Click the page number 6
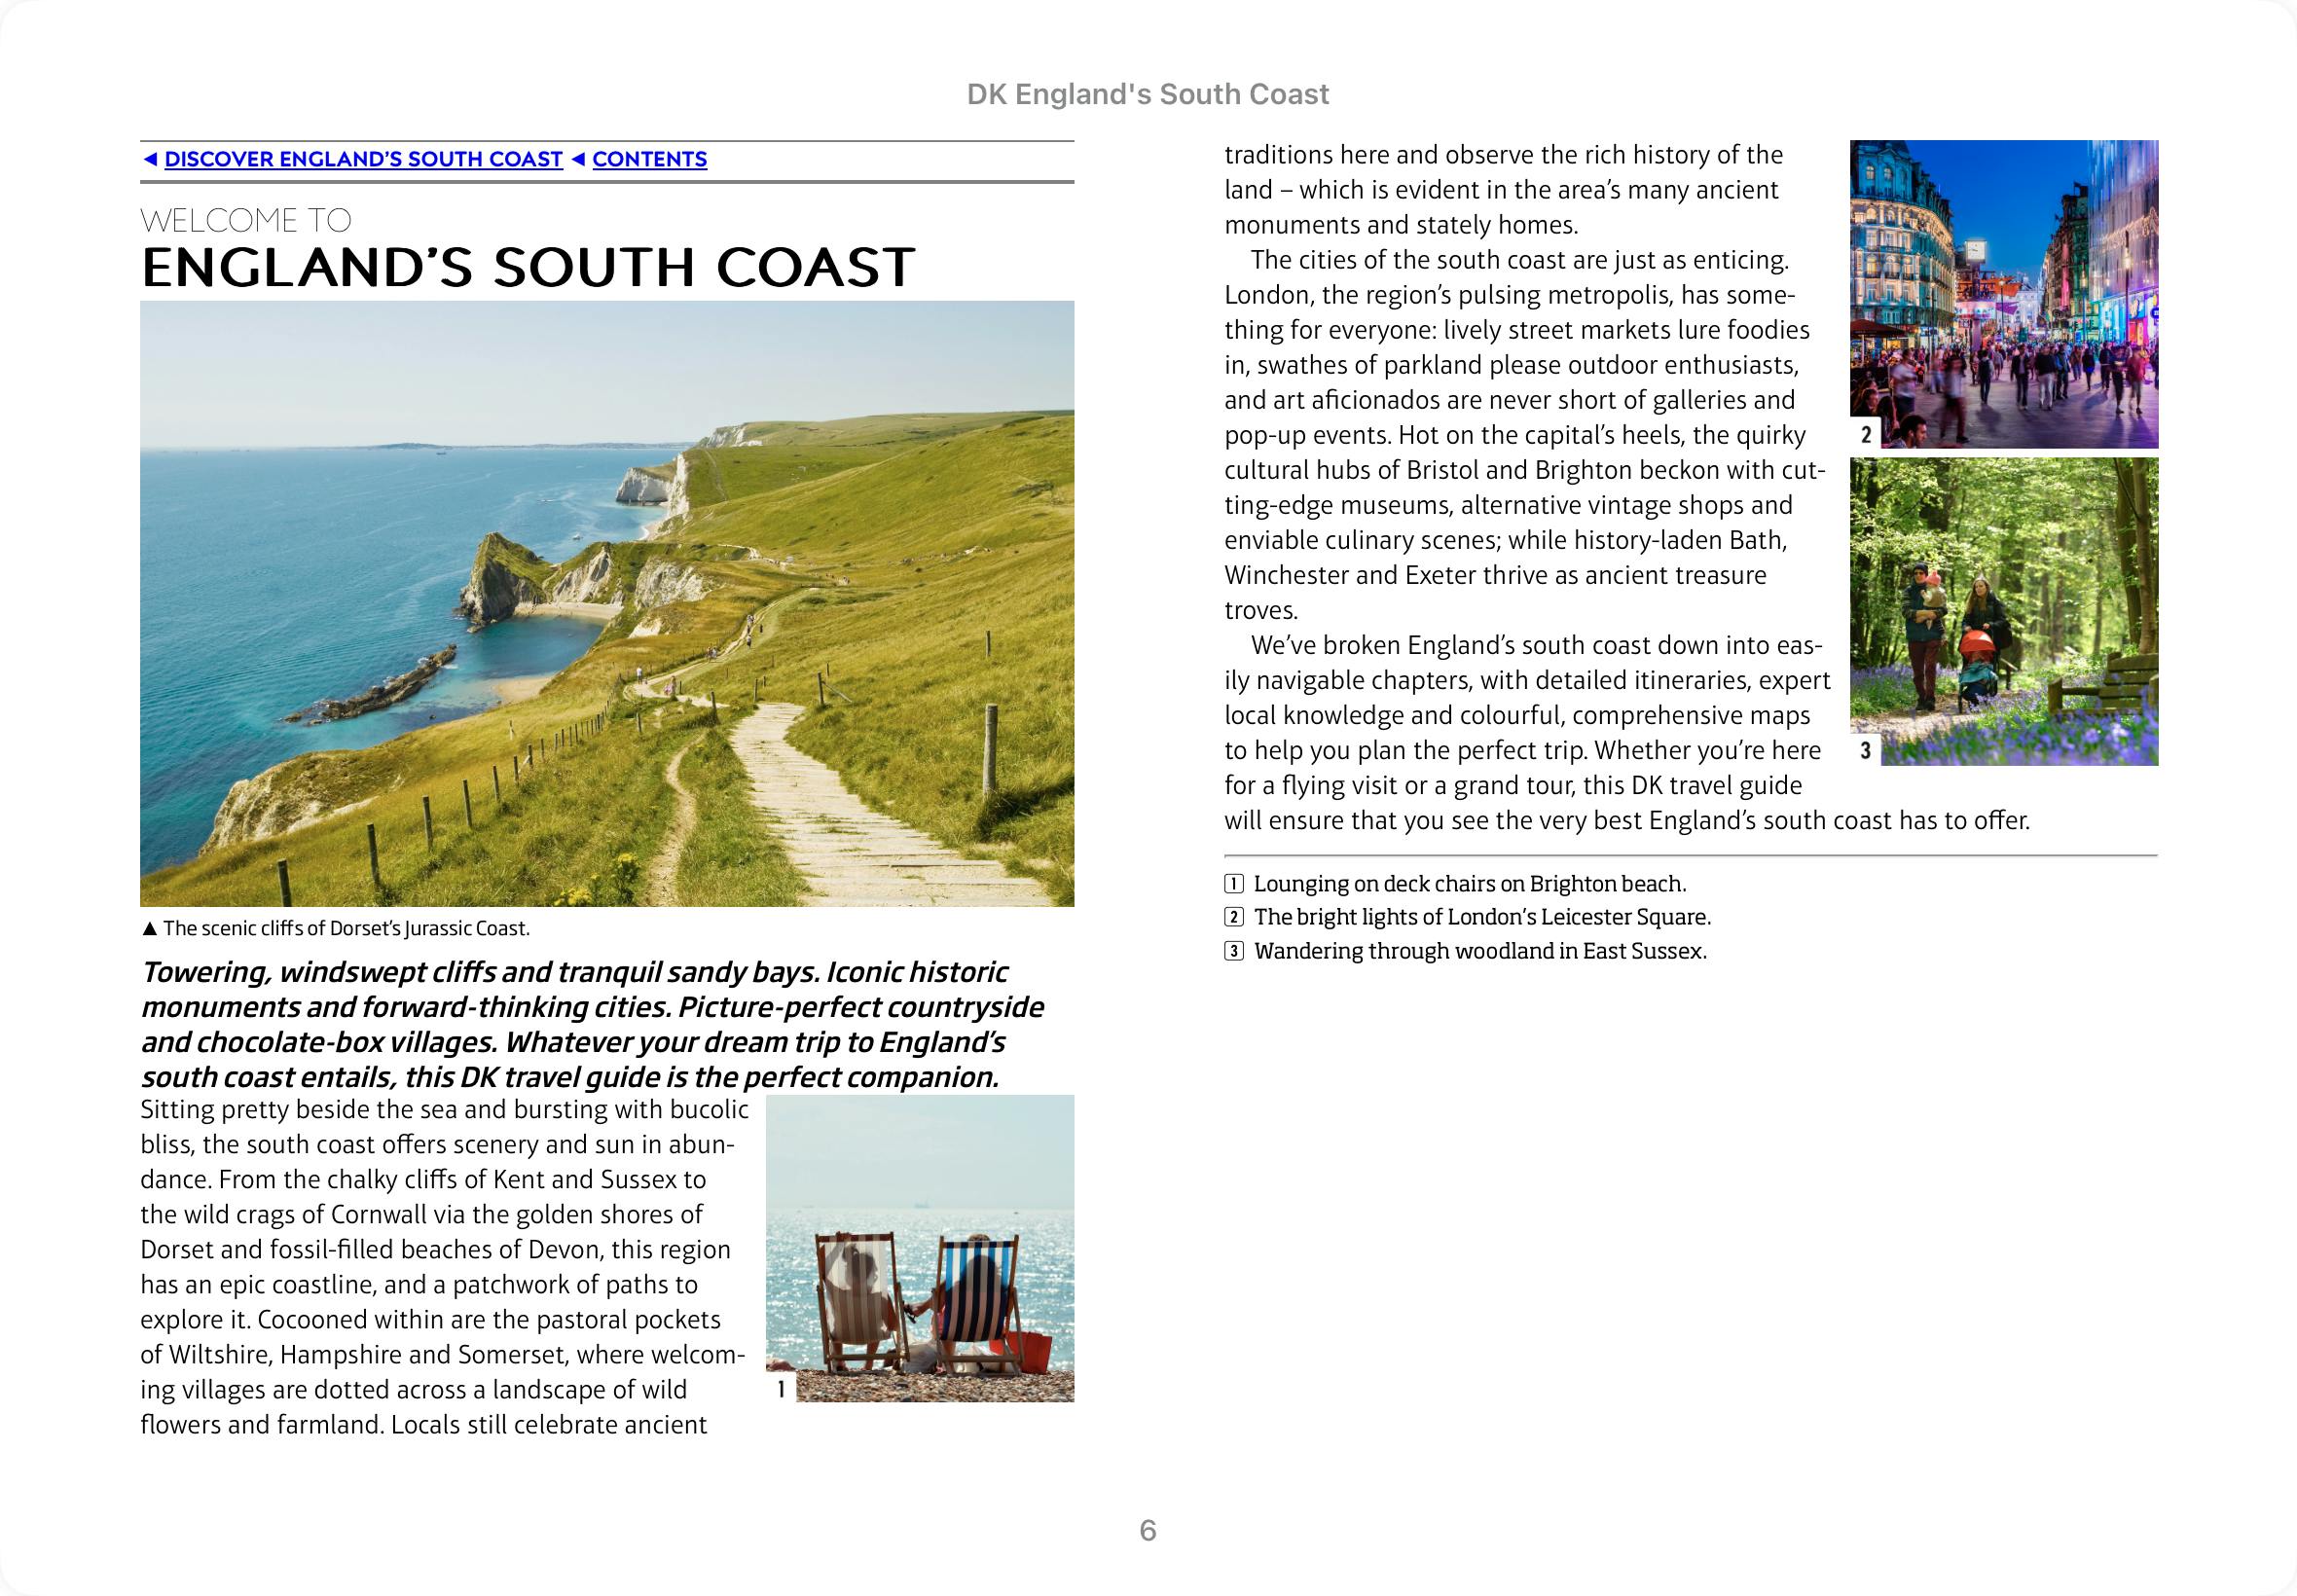Screen dimensions: 2297x1596 (1147, 1530)
